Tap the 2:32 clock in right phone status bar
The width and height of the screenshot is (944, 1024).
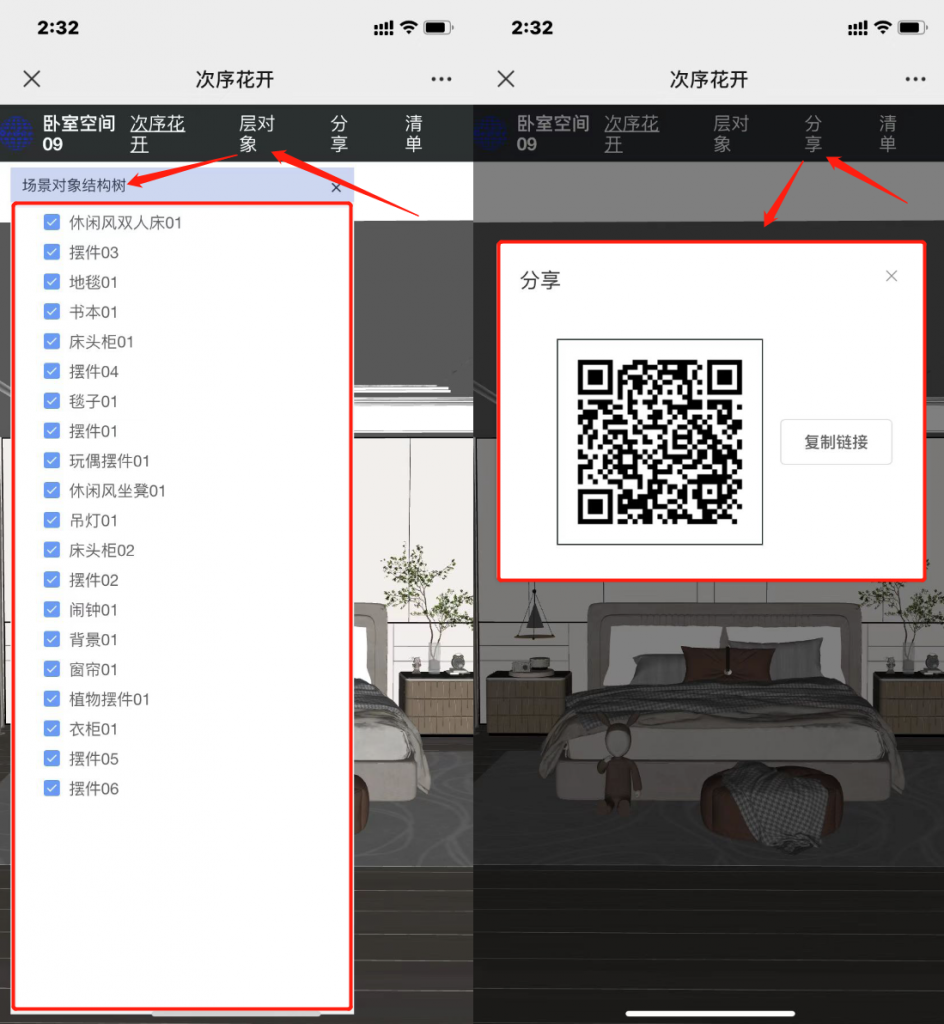(x=532, y=27)
